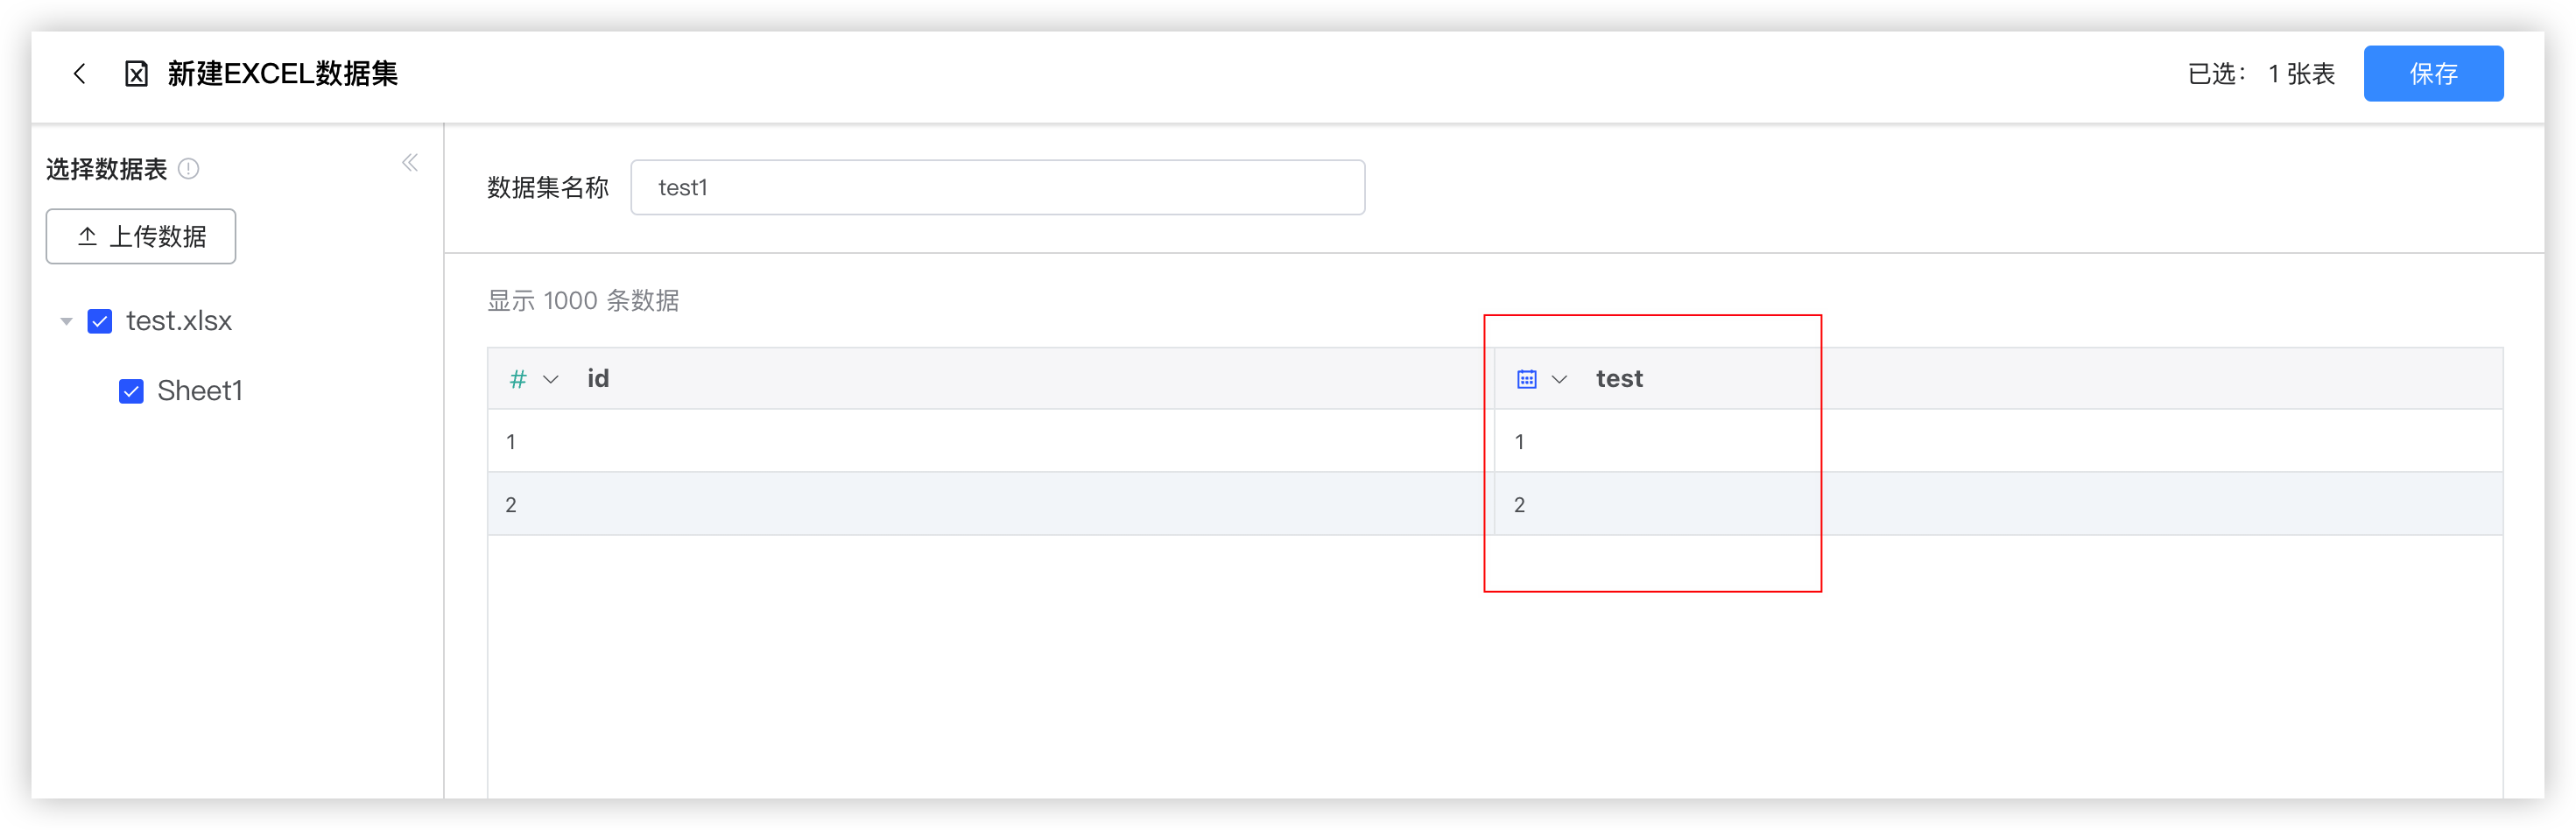Click the Excel file icon next to 新建EXCEL数据集
The image size is (2576, 830).
click(x=137, y=73)
